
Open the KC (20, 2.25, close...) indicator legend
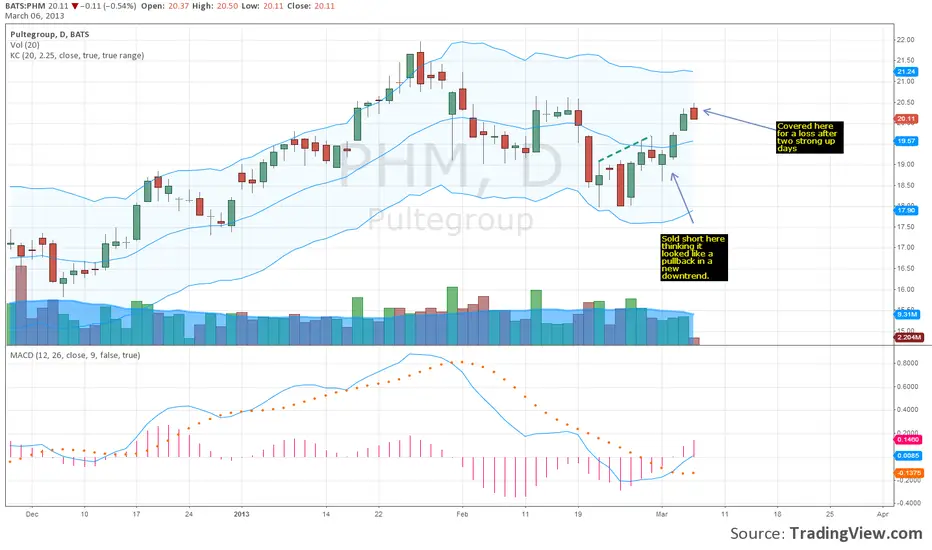point(77,55)
